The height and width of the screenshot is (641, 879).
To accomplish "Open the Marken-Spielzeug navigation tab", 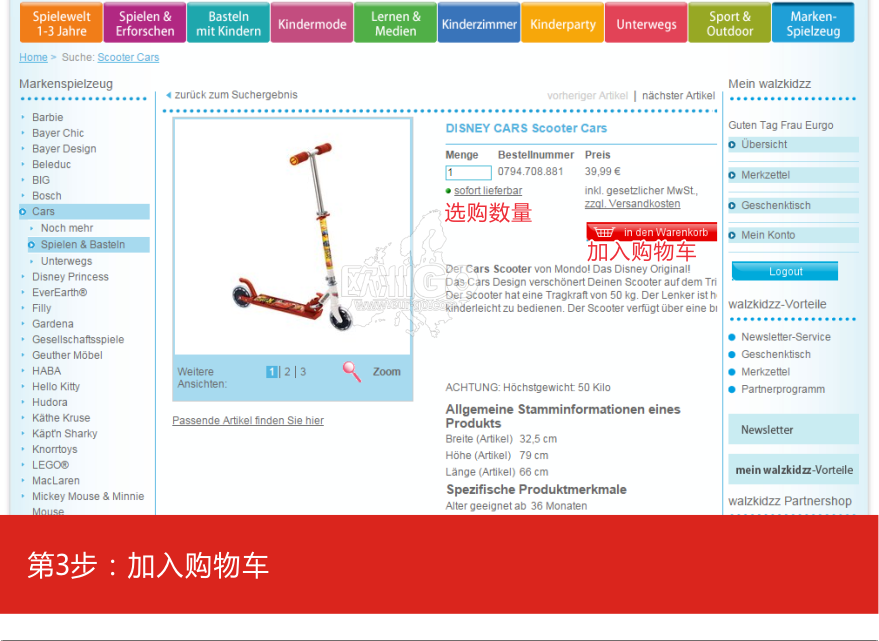I will pos(813,24).
